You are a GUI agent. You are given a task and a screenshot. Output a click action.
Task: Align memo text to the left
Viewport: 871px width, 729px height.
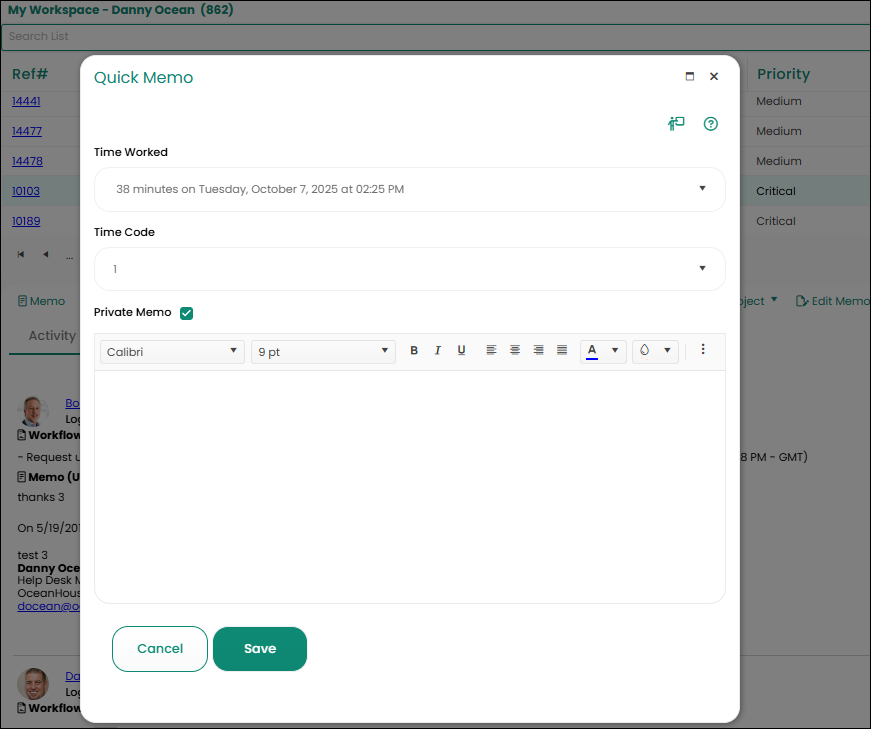[491, 351]
